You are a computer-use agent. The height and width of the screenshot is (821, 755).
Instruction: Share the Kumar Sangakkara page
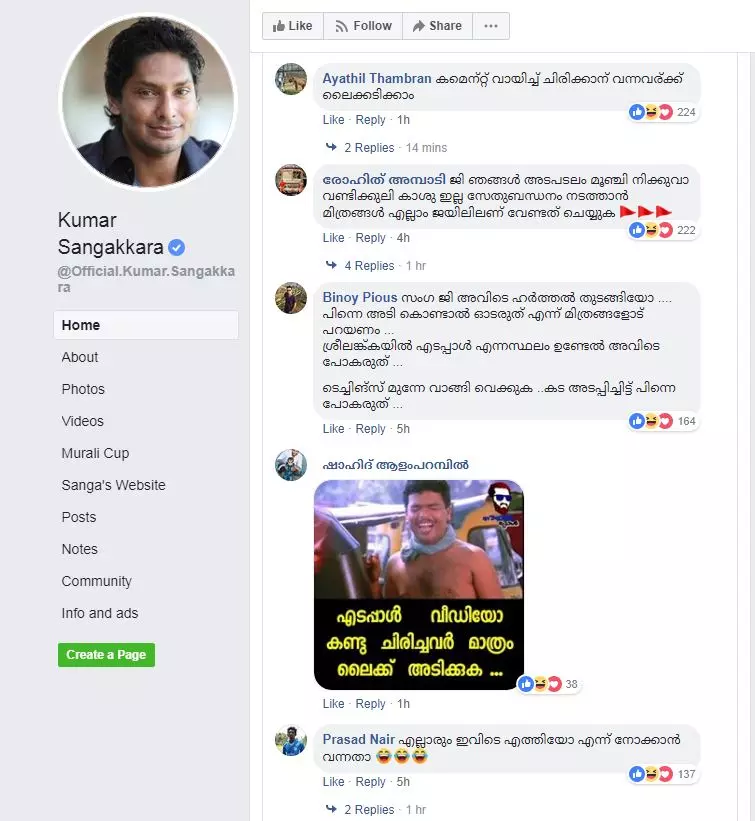tap(437, 26)
